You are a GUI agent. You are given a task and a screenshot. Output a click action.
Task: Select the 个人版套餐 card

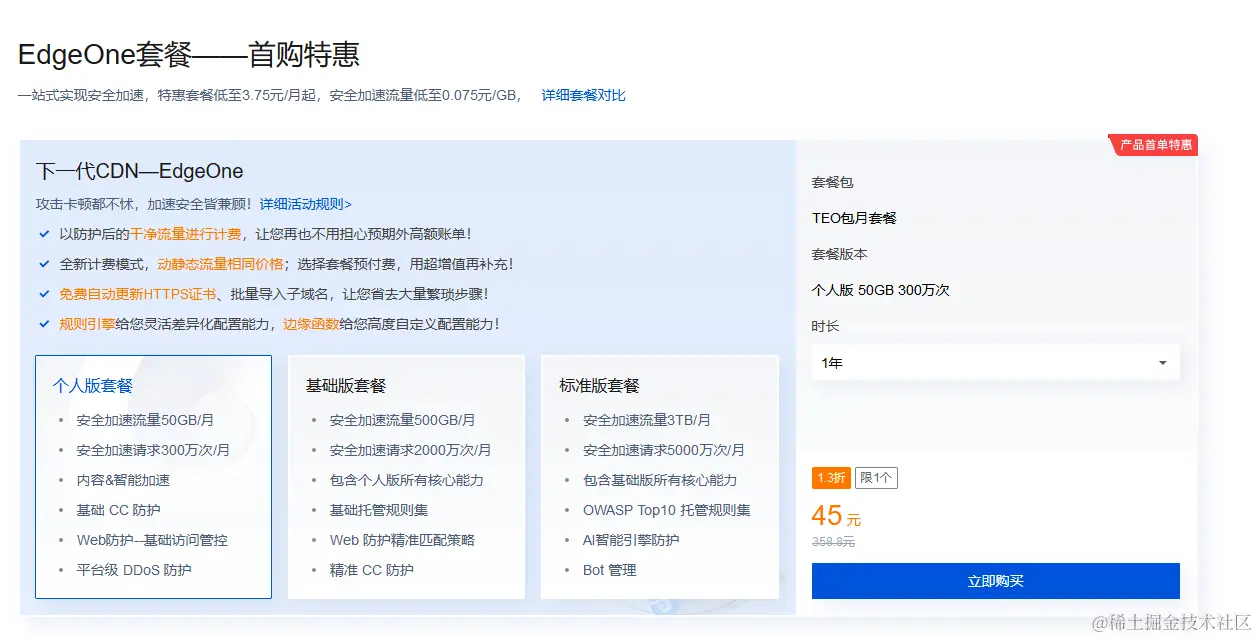[x=153, y=477]
